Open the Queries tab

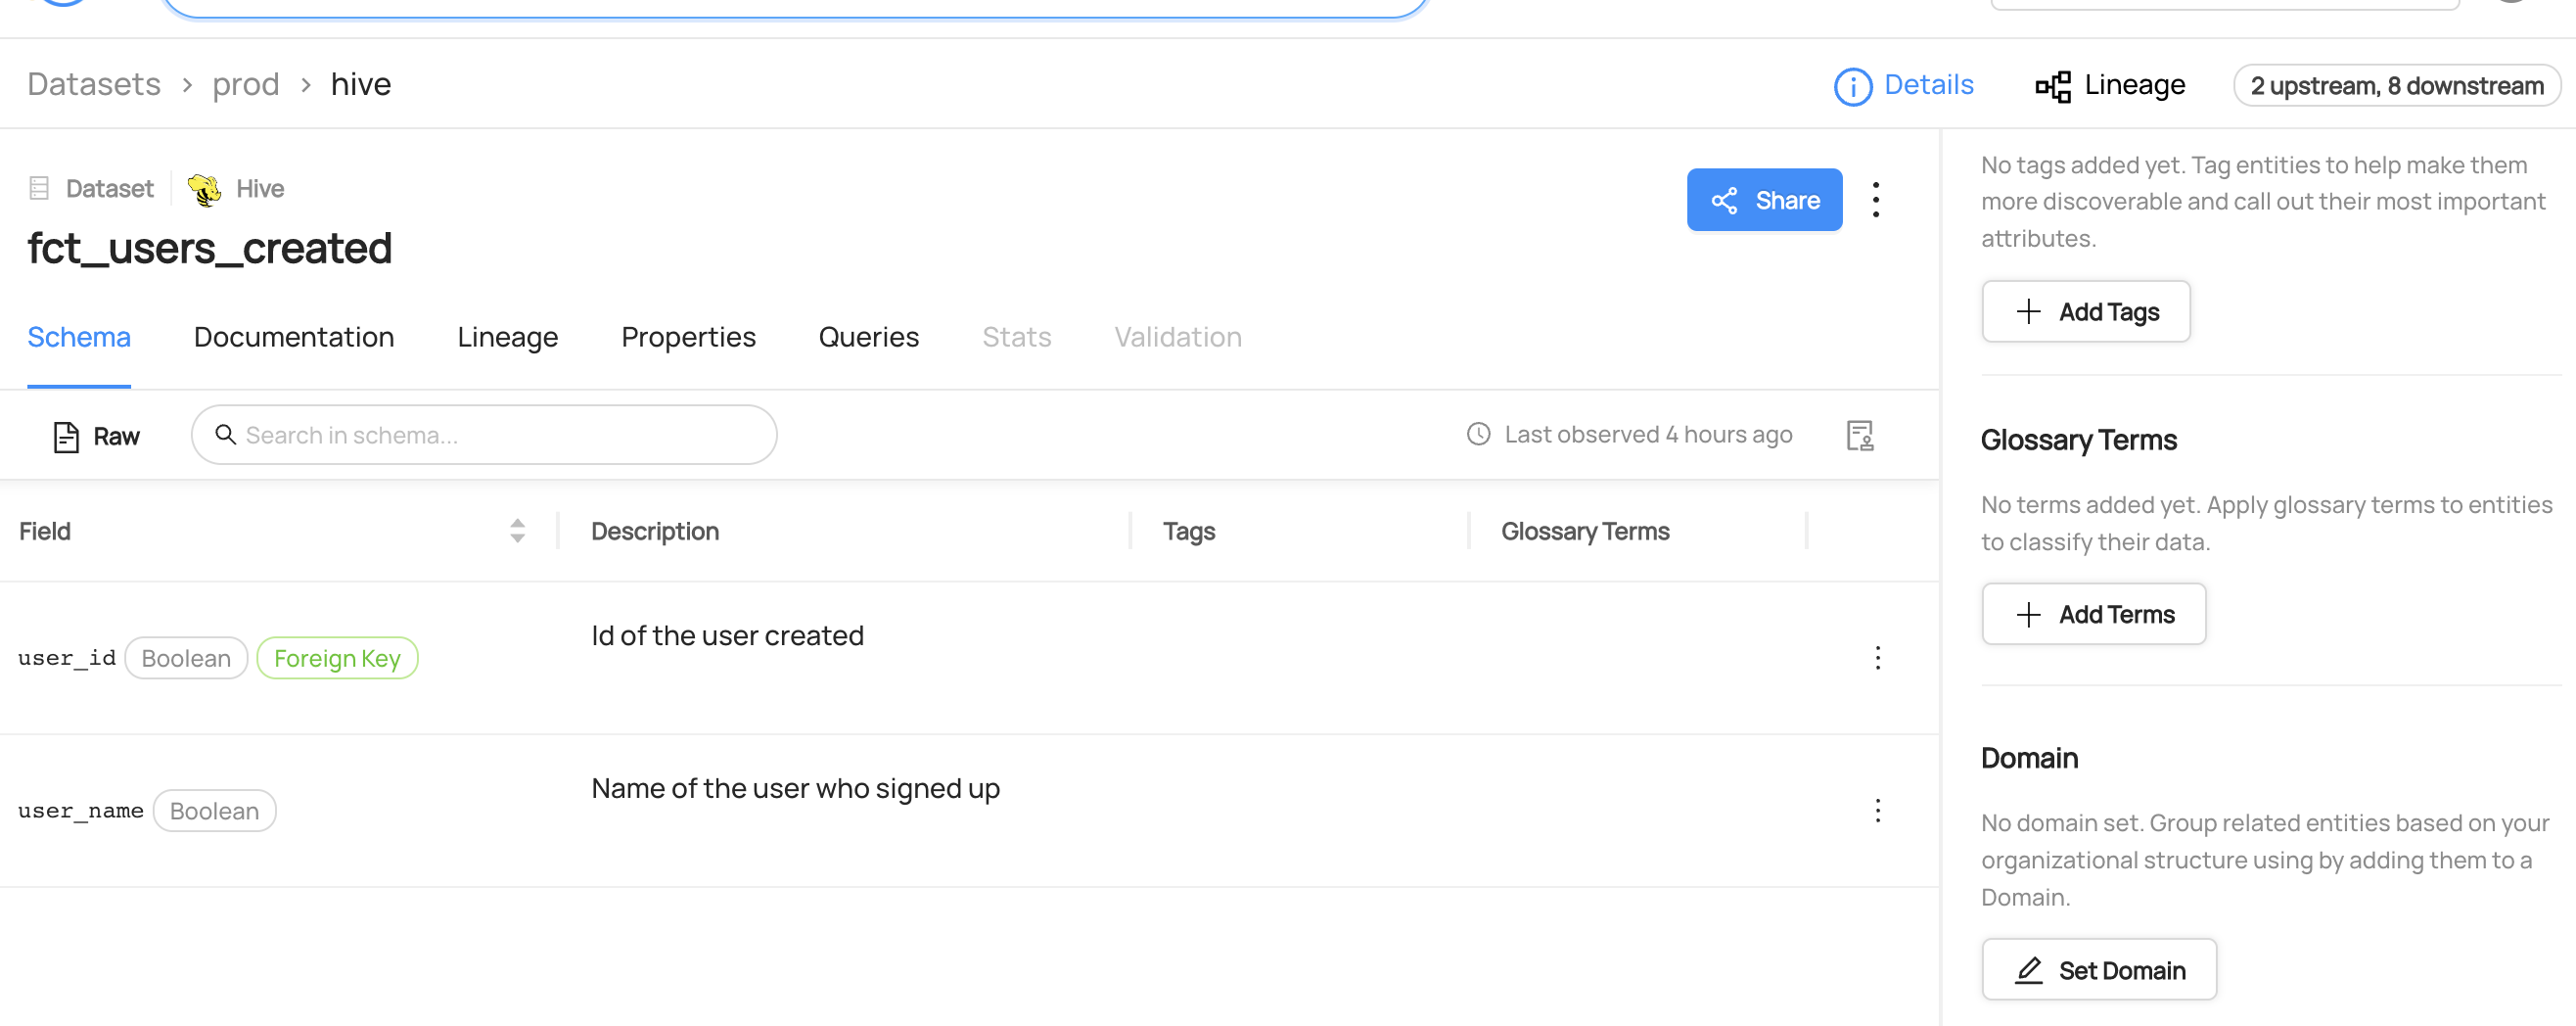click(x=868, y=337)
